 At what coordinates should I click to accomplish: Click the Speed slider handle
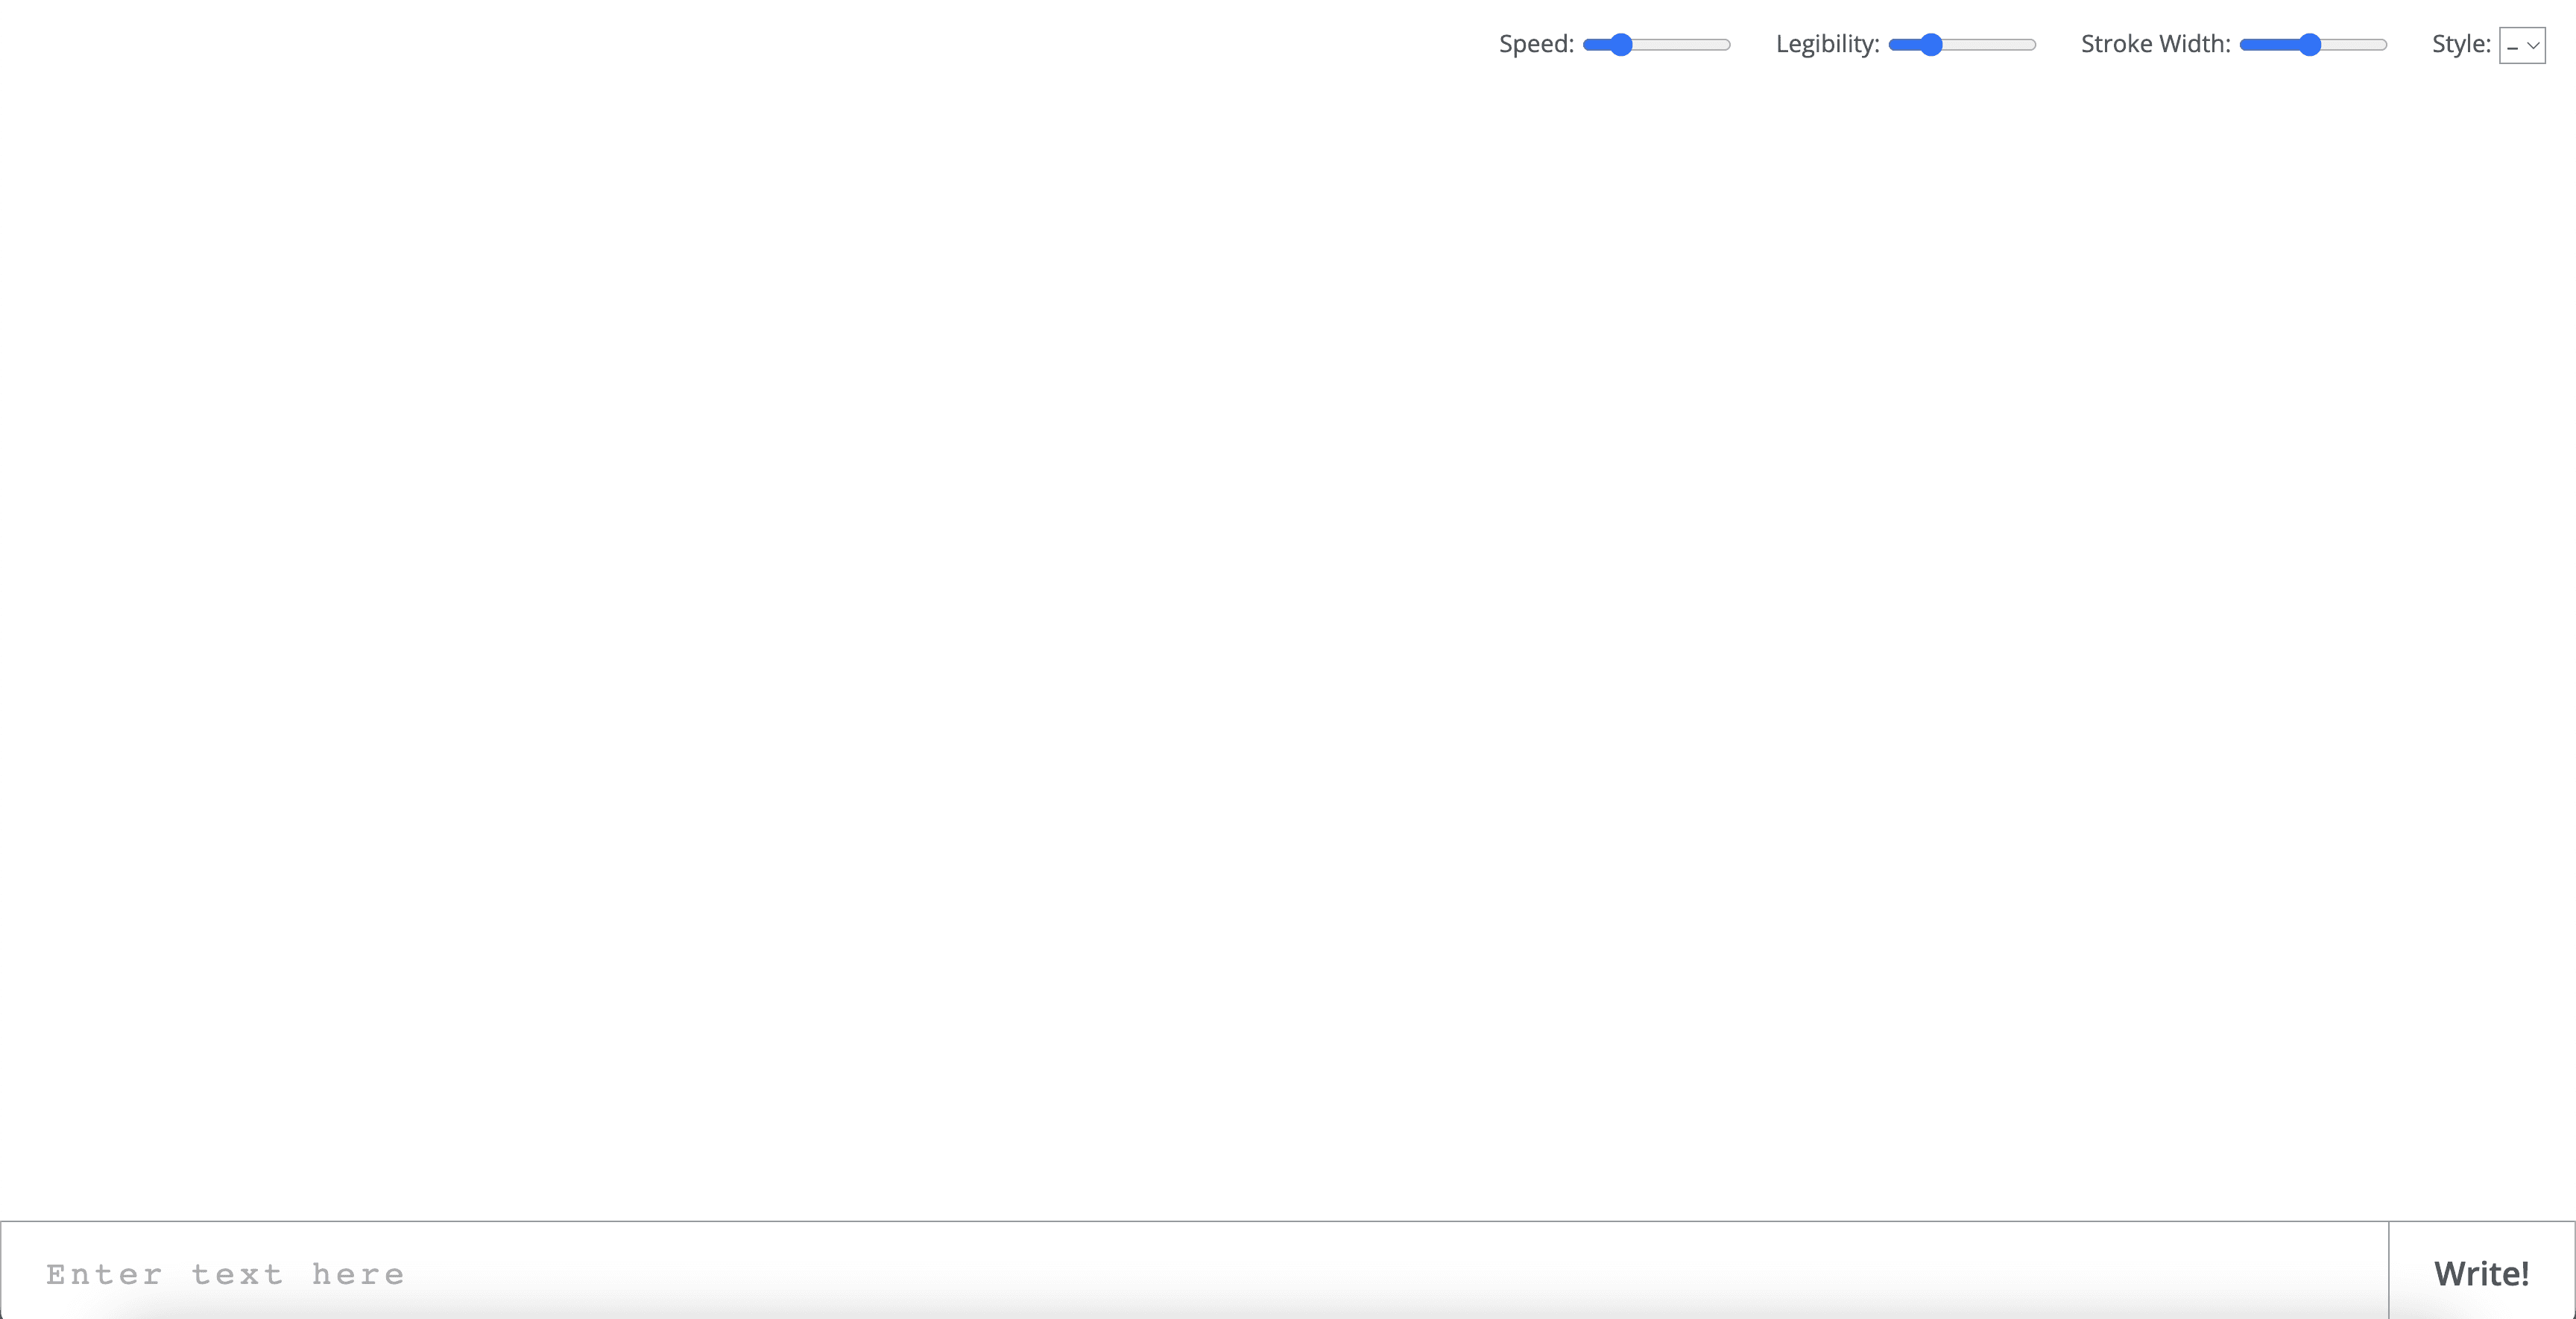pyautogui.click(x=1621, y=45)
